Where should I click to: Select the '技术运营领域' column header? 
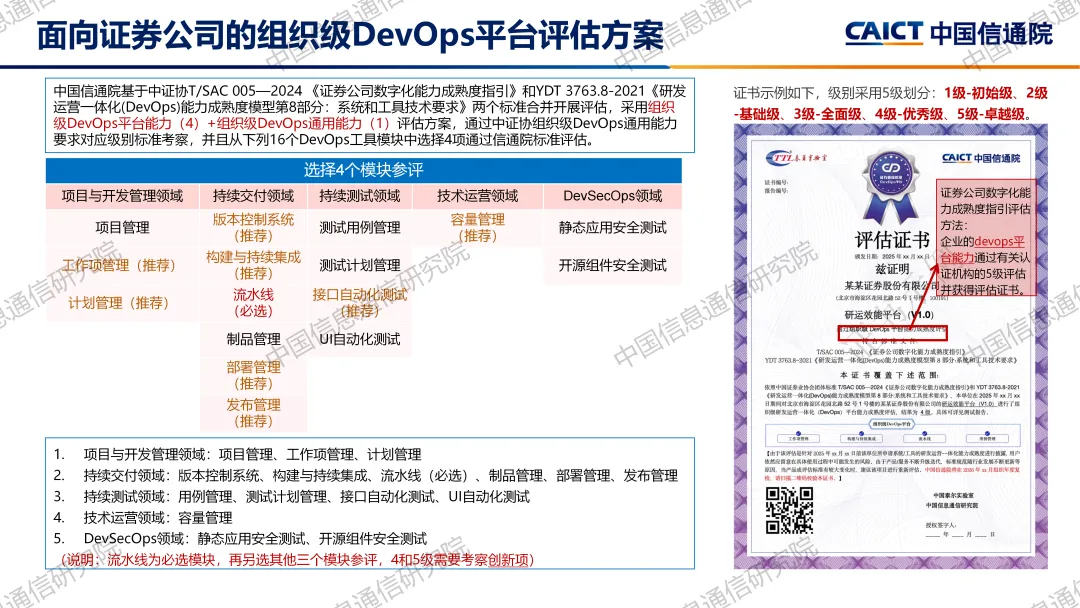pos(477,196)
